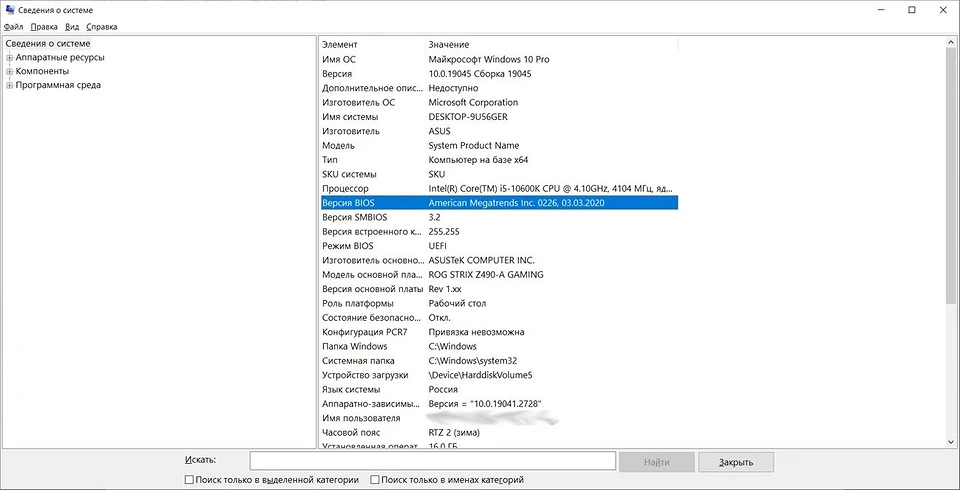The height and width of the screenshot is (490, 960).
Task: Expand the Аппаратные ресурсы tree node
Action: pyautogui.click(x=9, y=58)
